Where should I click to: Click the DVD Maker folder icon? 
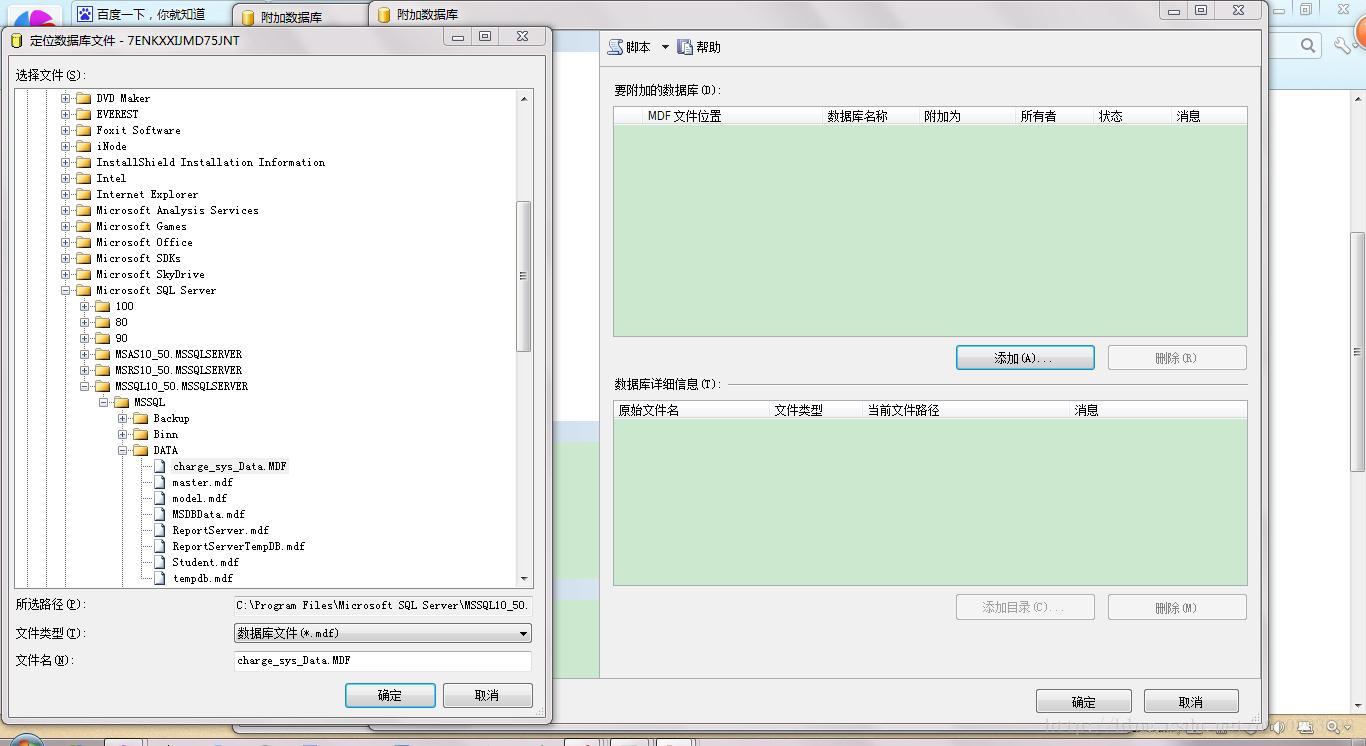coord(84,98)
